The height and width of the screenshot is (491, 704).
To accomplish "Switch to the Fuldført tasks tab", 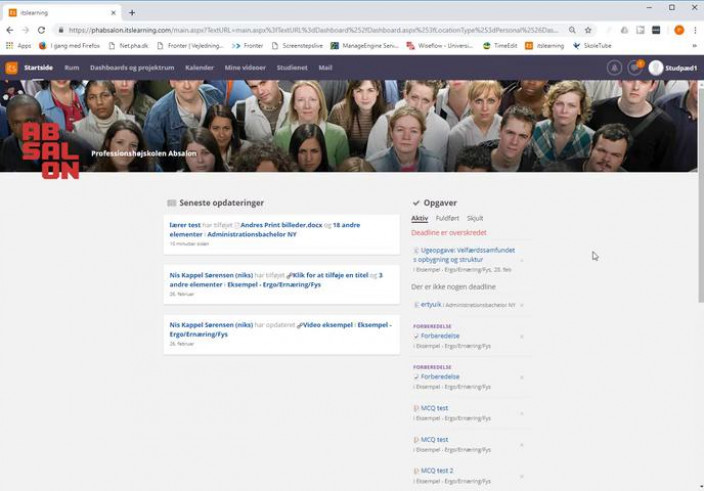I will pos(448,218).
